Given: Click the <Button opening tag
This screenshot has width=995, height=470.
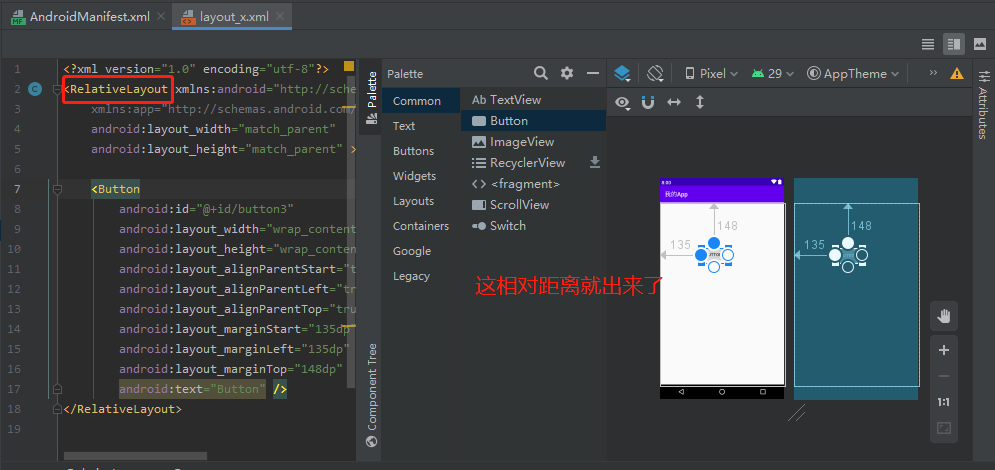Looking at the screenshot, I should click(x=115, y=189).
